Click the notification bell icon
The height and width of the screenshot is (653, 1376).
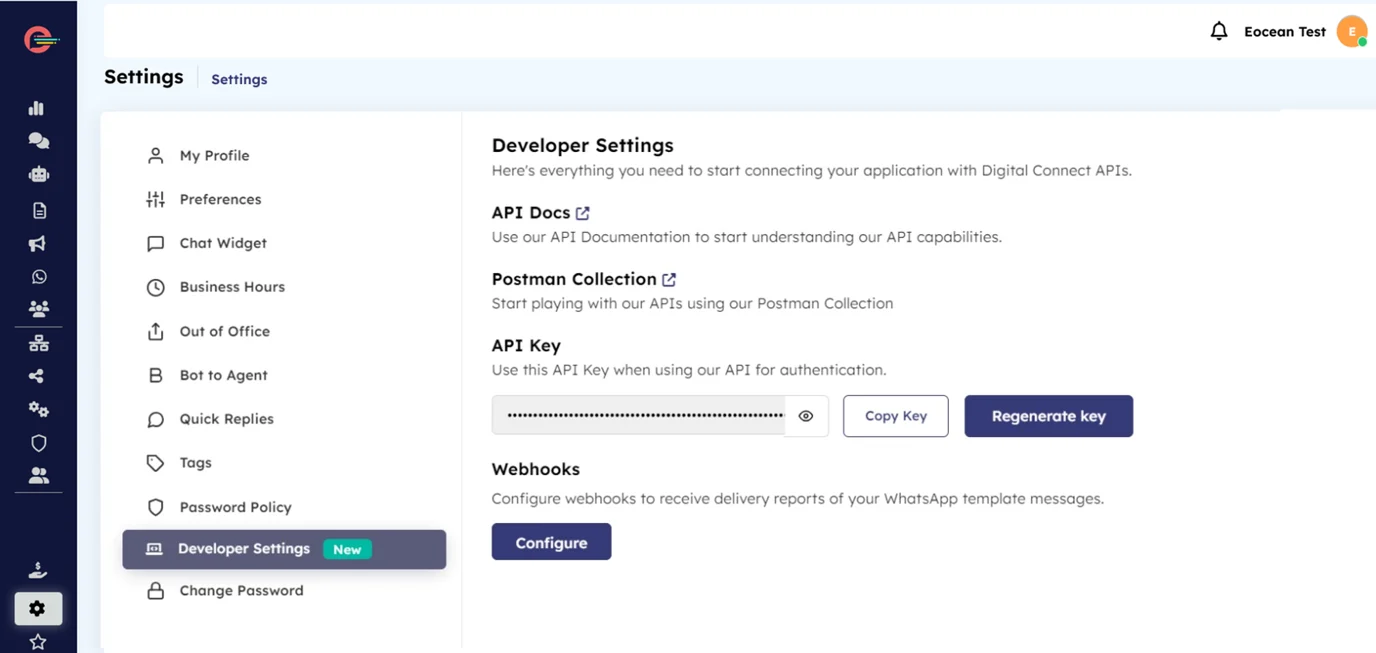coord(1218,32)
